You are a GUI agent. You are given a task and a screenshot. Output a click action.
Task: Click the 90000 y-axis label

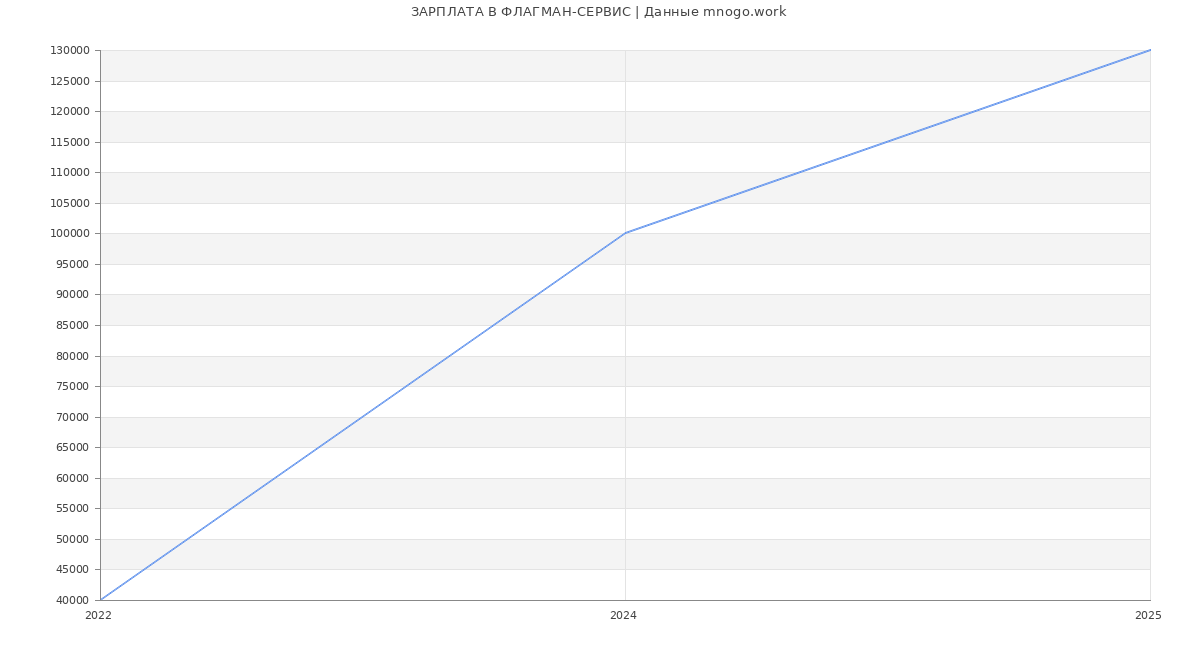73,295
